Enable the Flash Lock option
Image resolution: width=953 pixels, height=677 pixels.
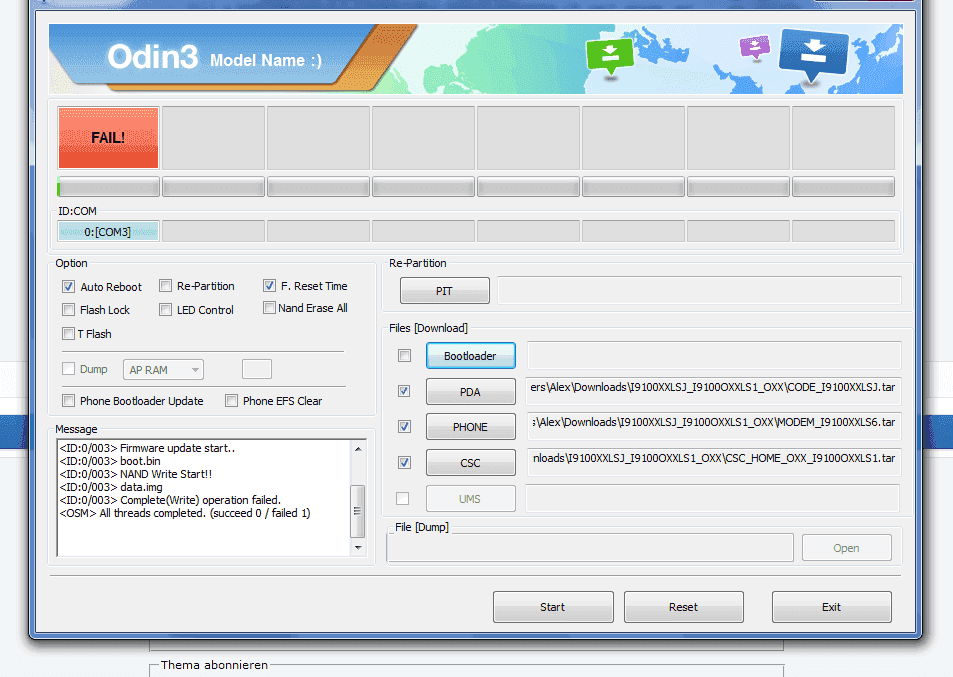pyautogui.click(x=68, y=310)
